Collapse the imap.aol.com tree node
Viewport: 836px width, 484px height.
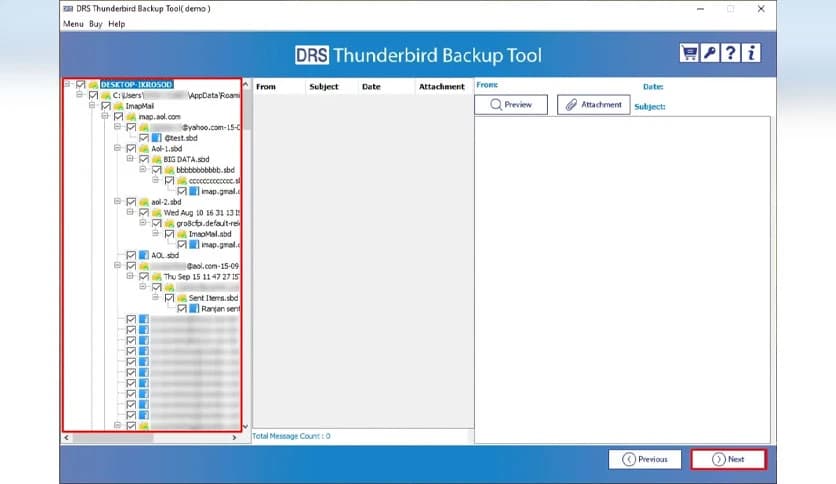pyautogui.click(x=105, y=116)
